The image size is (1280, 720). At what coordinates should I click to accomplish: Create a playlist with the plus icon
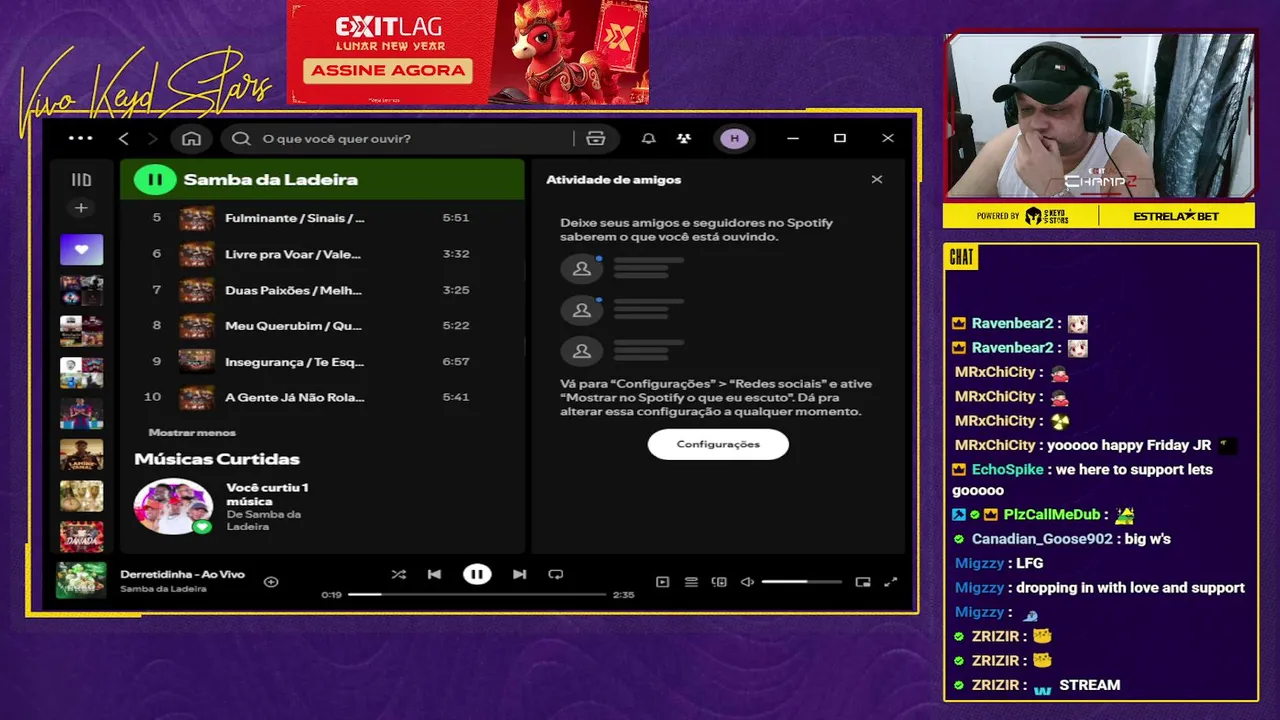(81, 208)
